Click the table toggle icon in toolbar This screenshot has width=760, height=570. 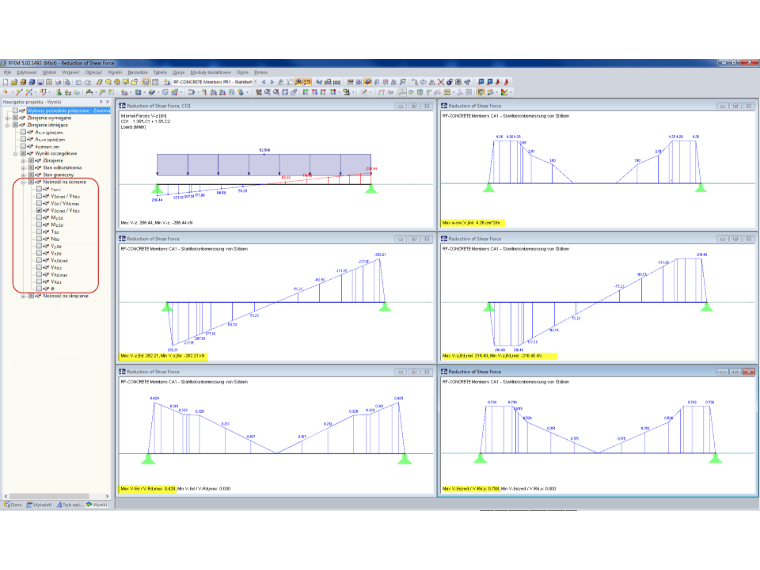pyautogui.click(x=155, y=82)
